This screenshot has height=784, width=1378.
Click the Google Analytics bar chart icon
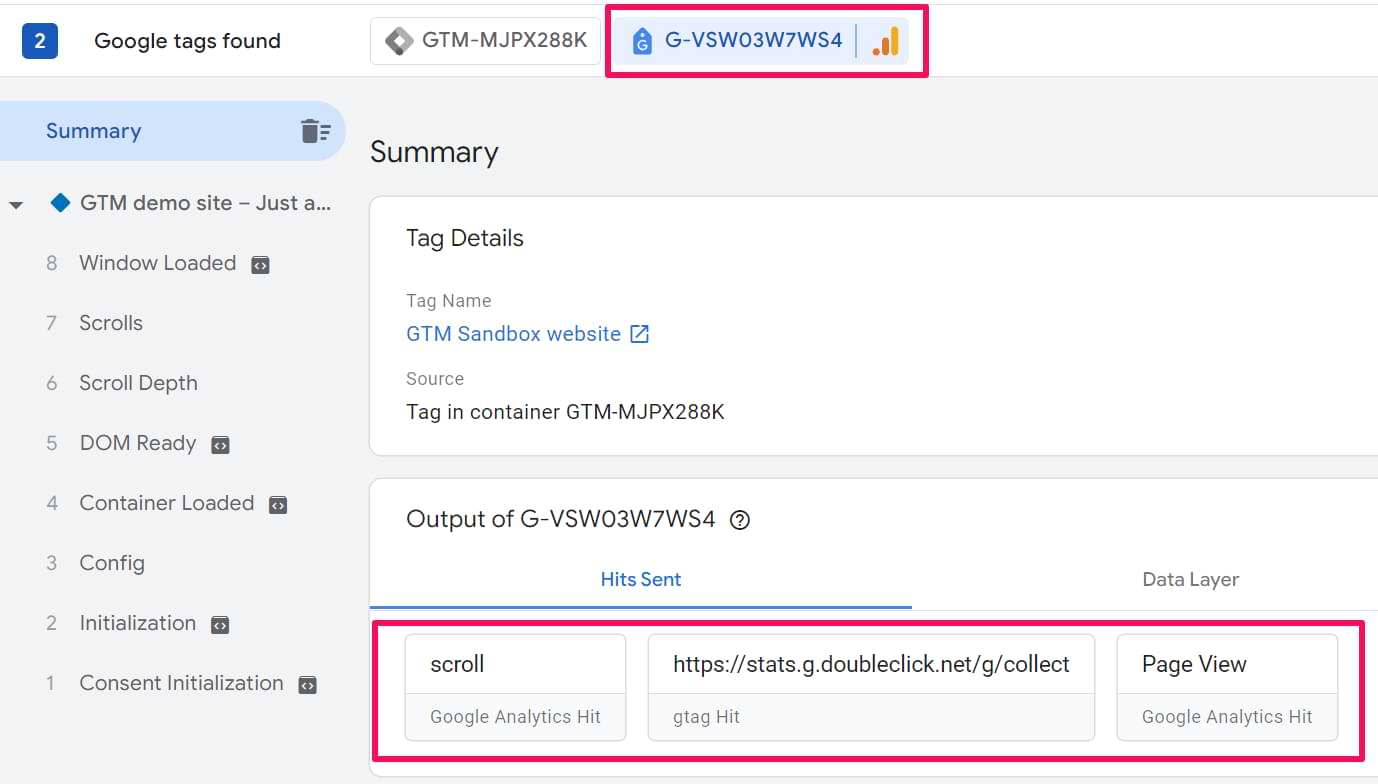(x=885, y=41)
